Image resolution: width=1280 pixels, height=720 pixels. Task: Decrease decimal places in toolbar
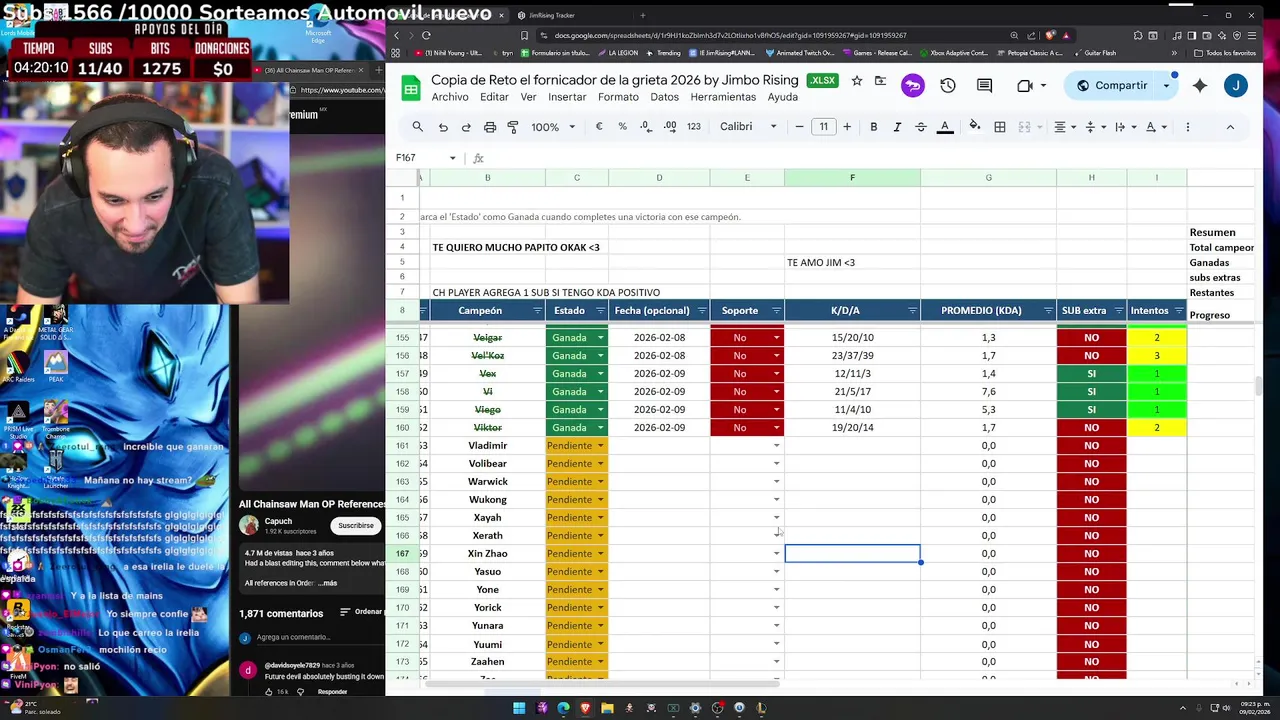[646, 127]
